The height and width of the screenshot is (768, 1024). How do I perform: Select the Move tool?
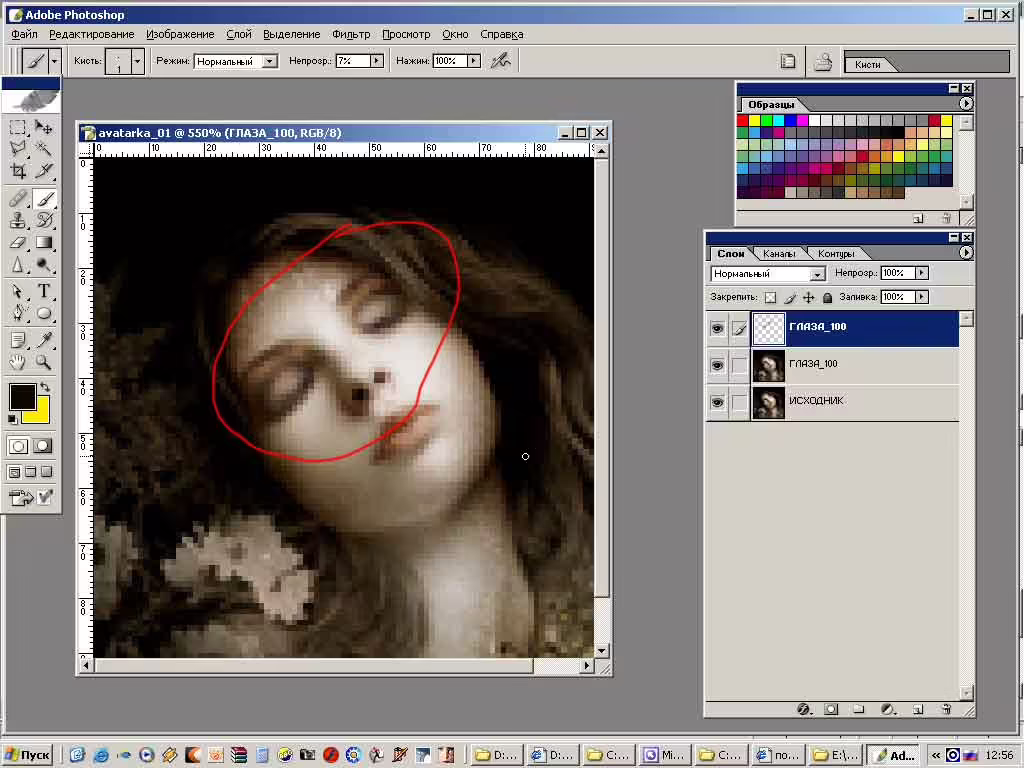[44, 127]
